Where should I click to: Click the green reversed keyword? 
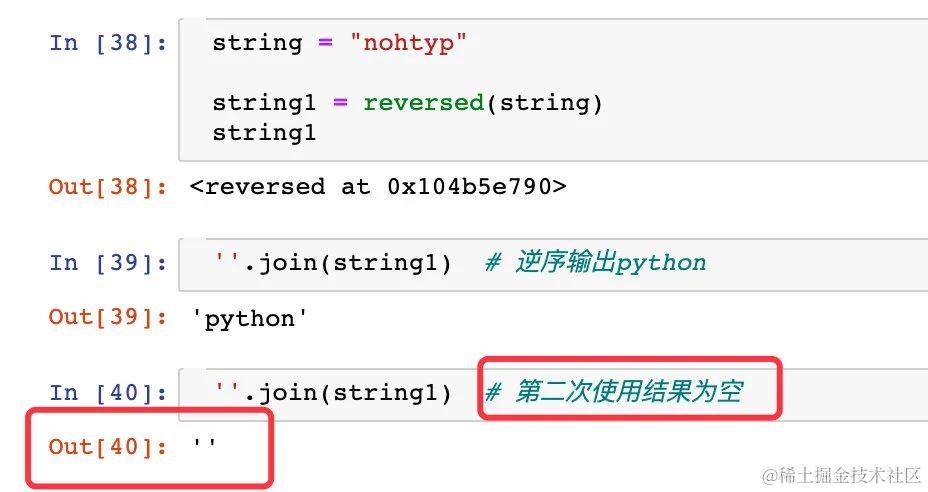pos(424,103)
